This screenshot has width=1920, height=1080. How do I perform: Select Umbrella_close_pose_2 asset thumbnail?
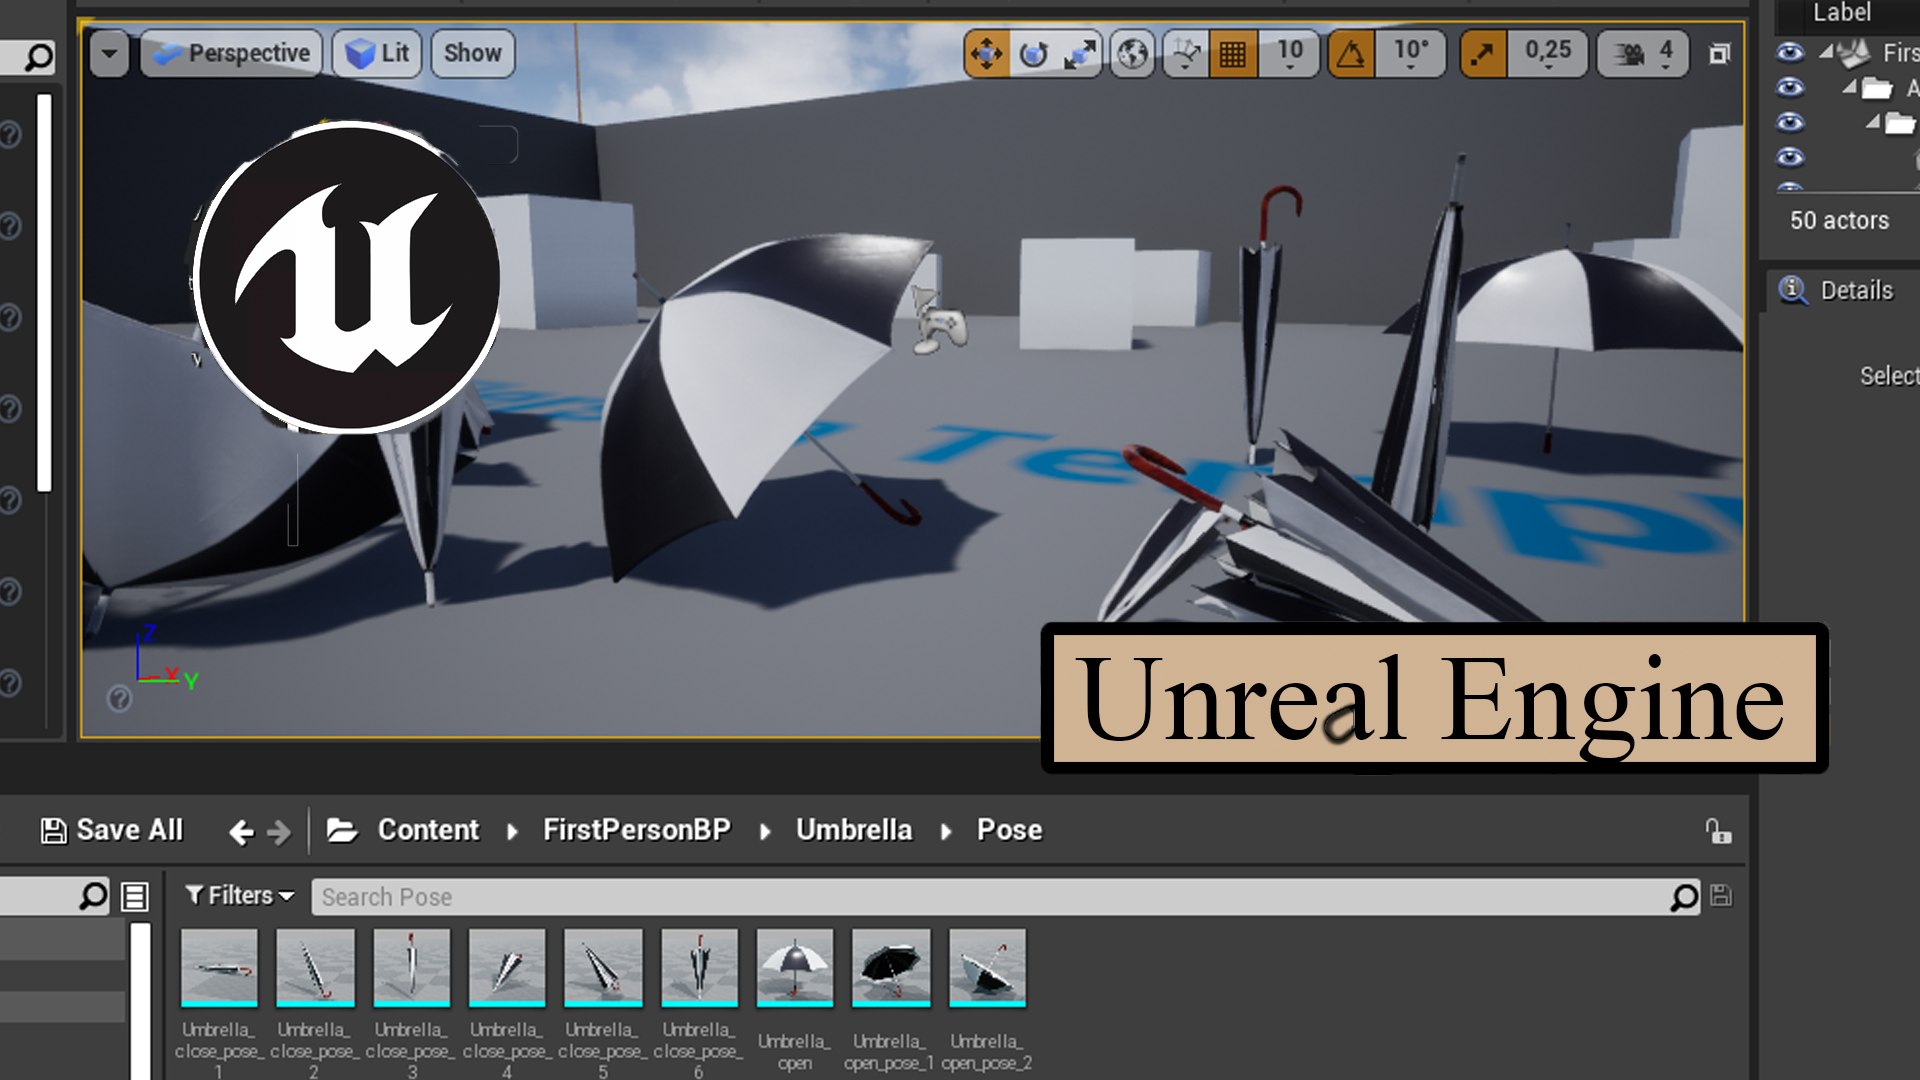coord(315,967)
